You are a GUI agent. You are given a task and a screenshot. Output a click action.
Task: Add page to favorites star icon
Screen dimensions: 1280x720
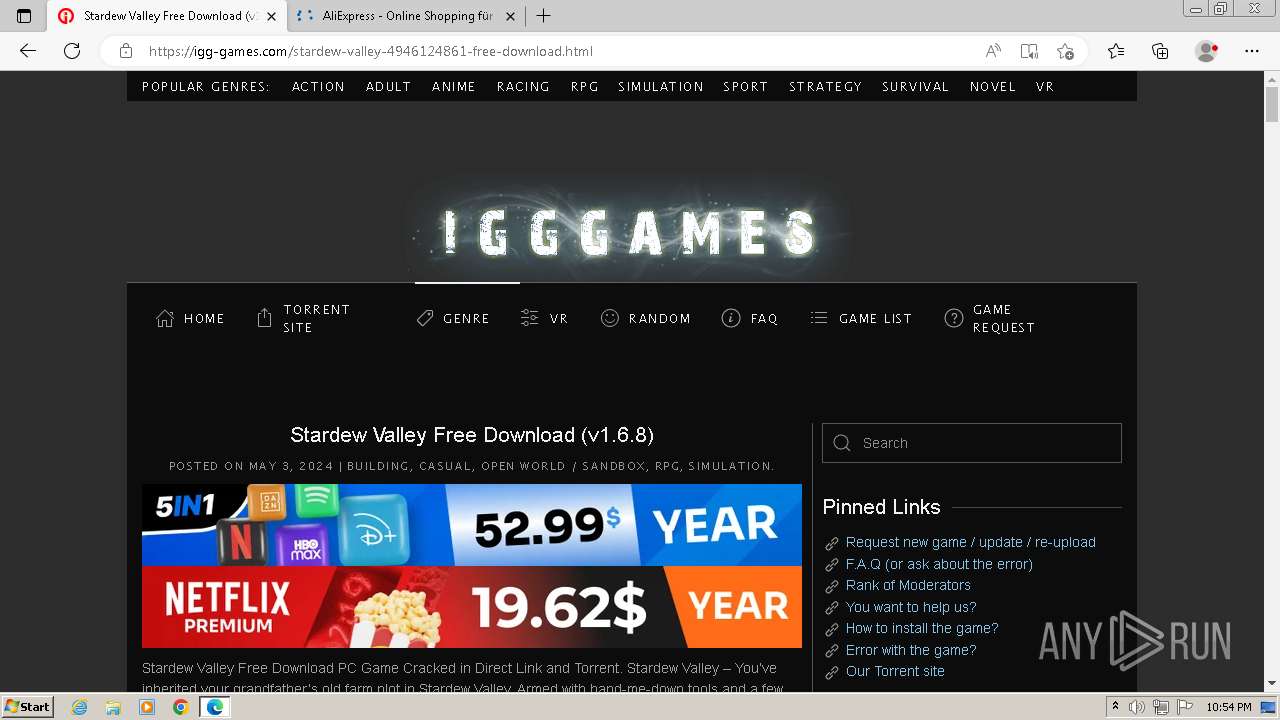click(1065, 51)
